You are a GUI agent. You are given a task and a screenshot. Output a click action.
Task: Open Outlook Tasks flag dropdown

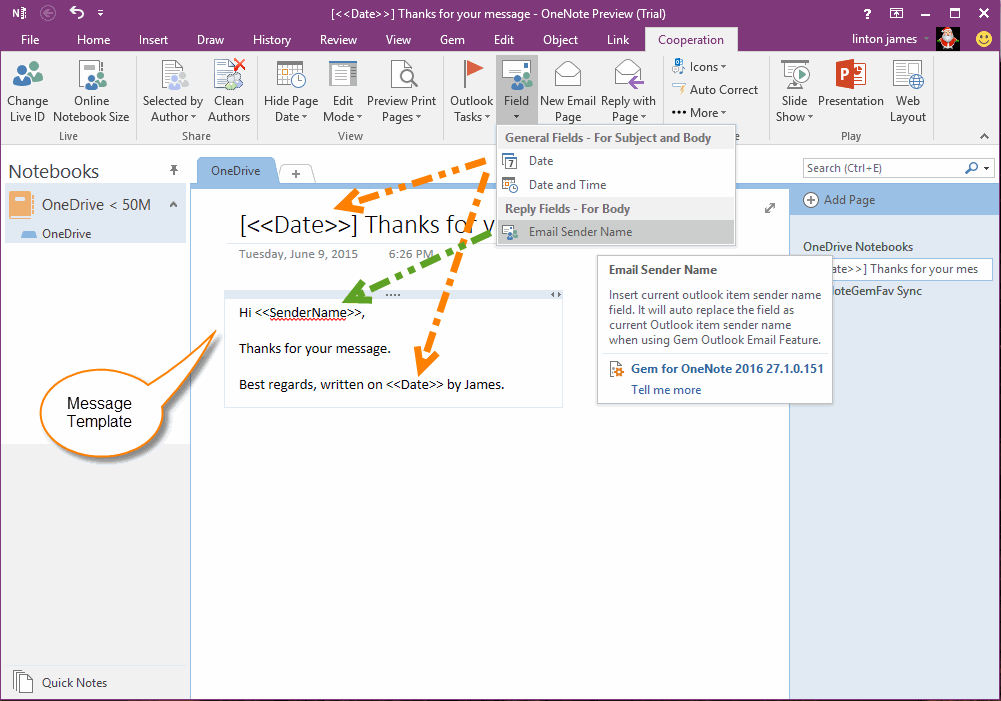(471, 91)
